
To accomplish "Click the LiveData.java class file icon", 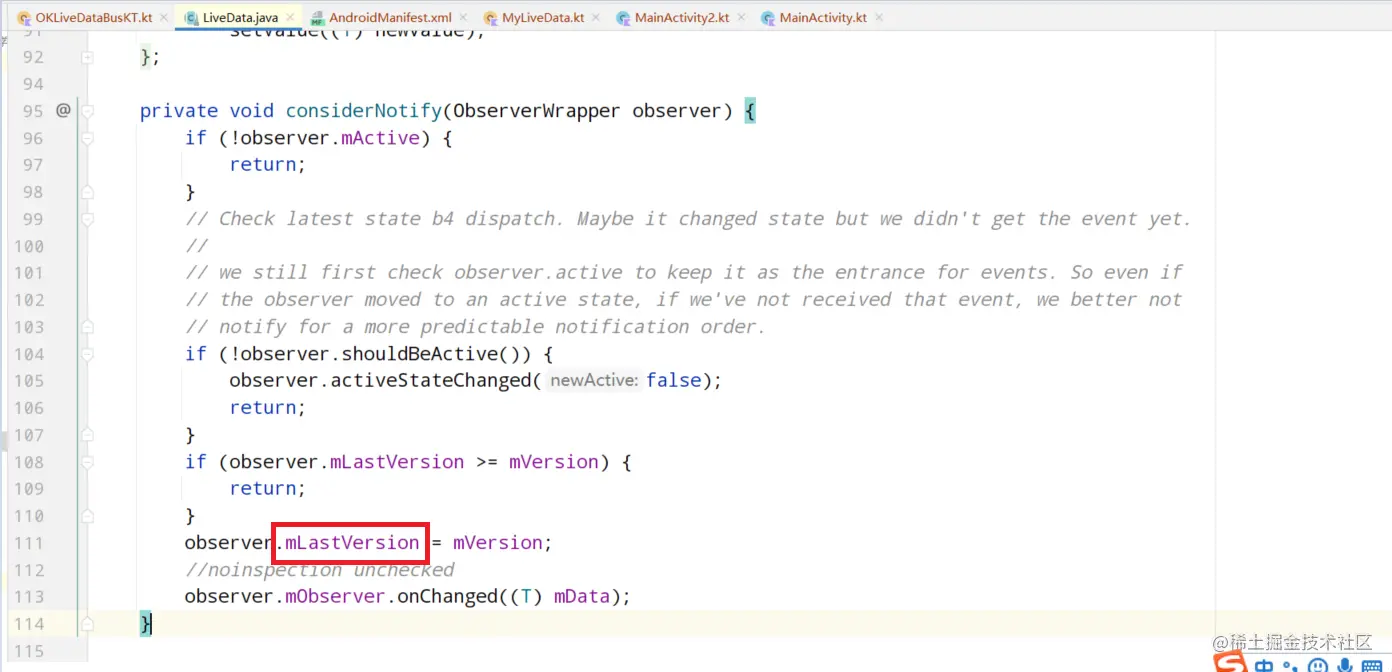I will pyautogui.click(x=192, y=18).
